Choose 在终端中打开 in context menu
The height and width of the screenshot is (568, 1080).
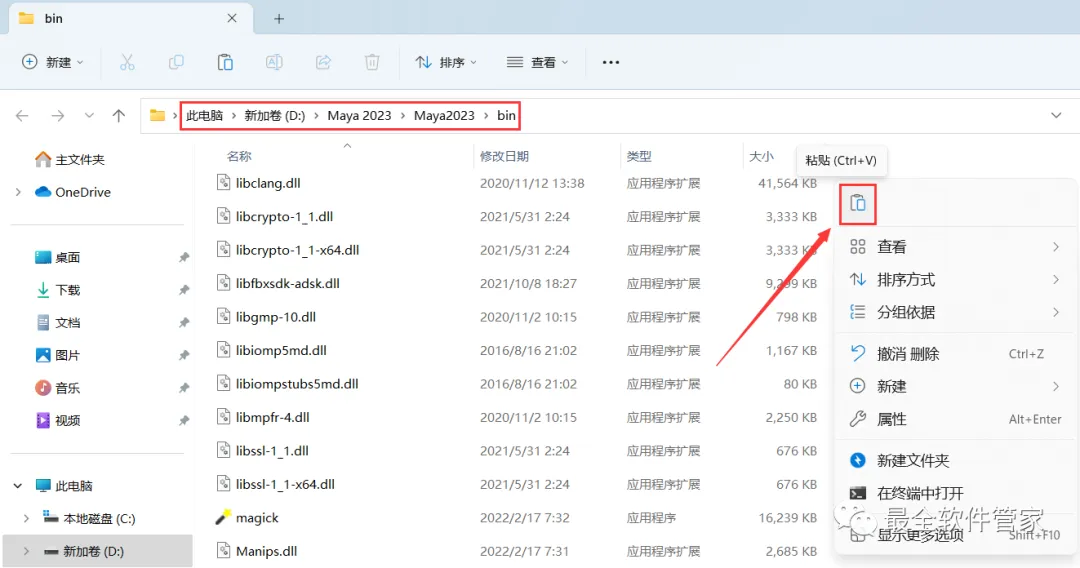coord(955,493)
